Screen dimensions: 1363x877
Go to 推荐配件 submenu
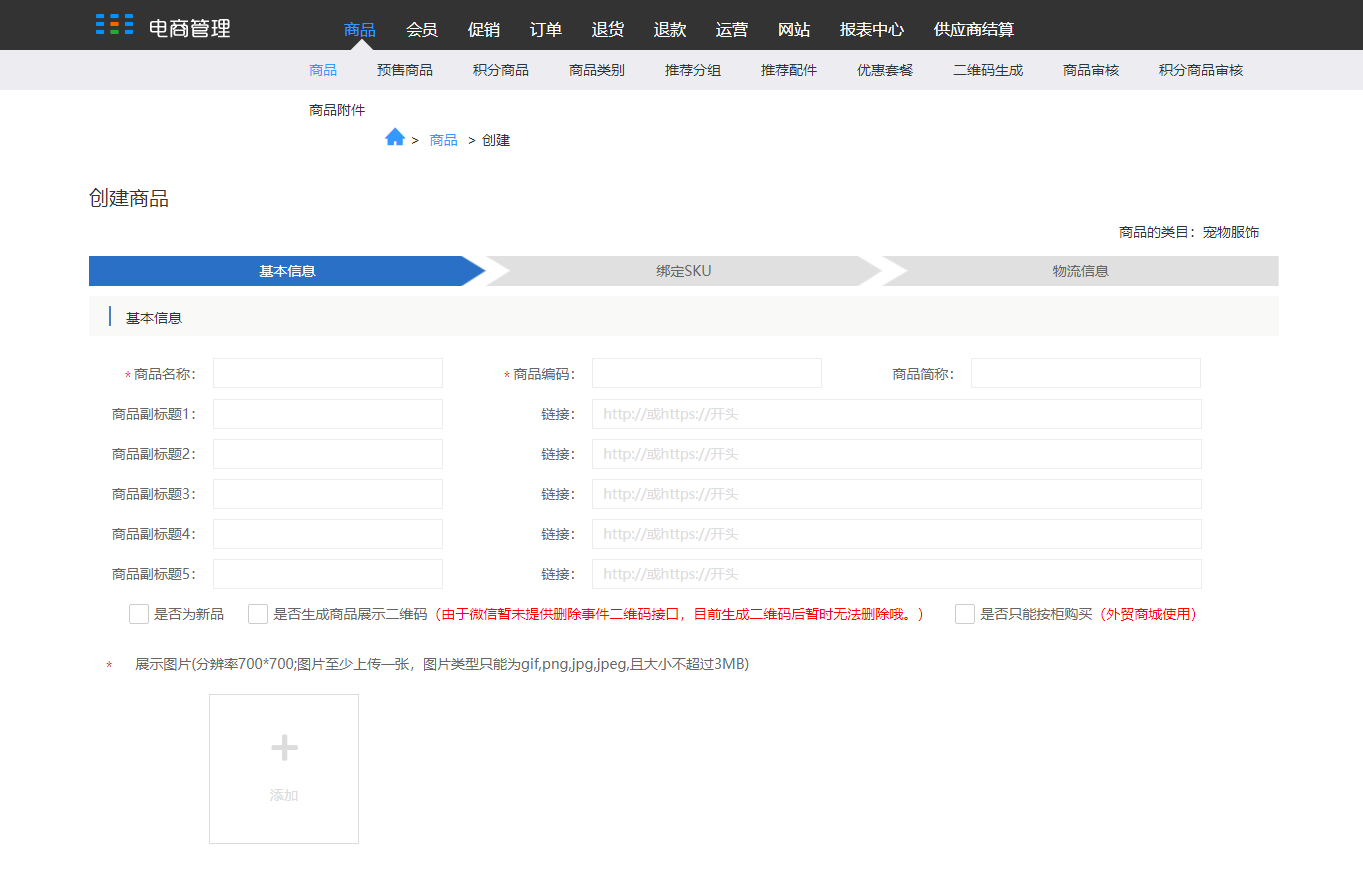(x=789, y=70)
